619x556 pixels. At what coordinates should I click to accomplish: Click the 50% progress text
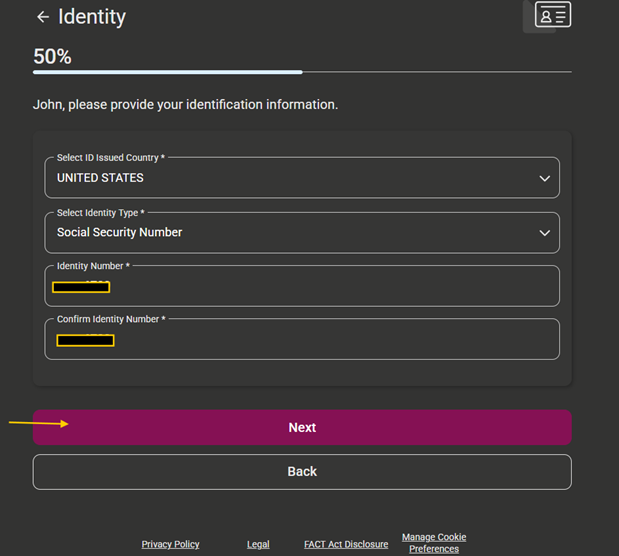[53, 56]
